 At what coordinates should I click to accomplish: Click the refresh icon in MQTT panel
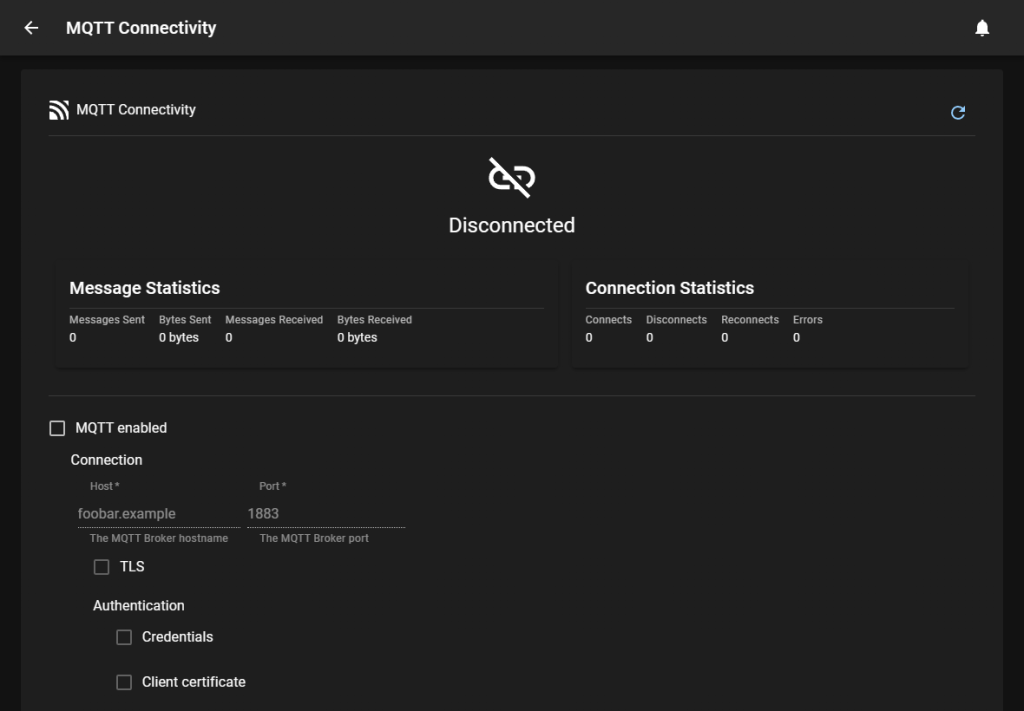tap(958, 112)
